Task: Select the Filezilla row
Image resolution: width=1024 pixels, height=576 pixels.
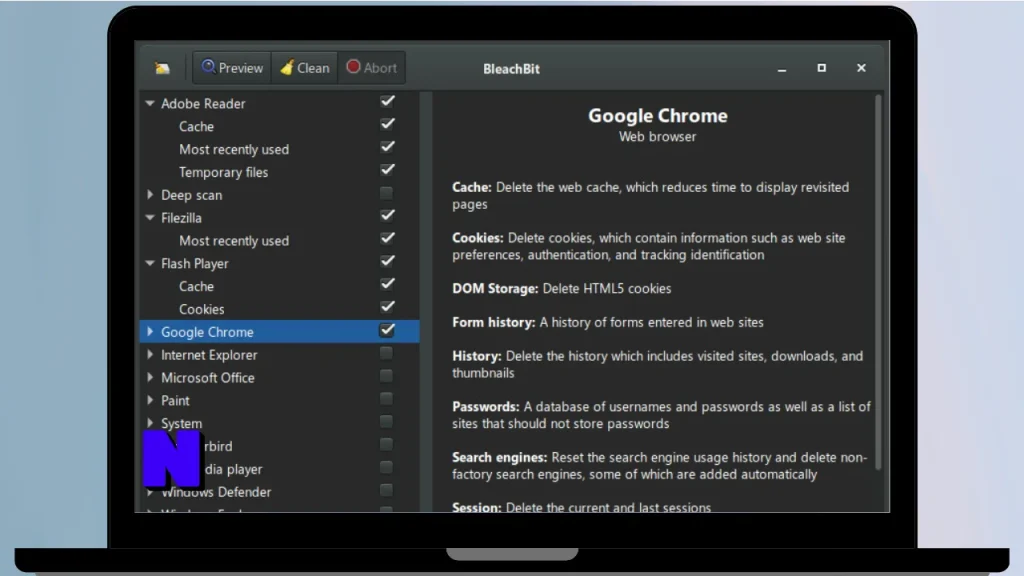Action: [280, 217]
